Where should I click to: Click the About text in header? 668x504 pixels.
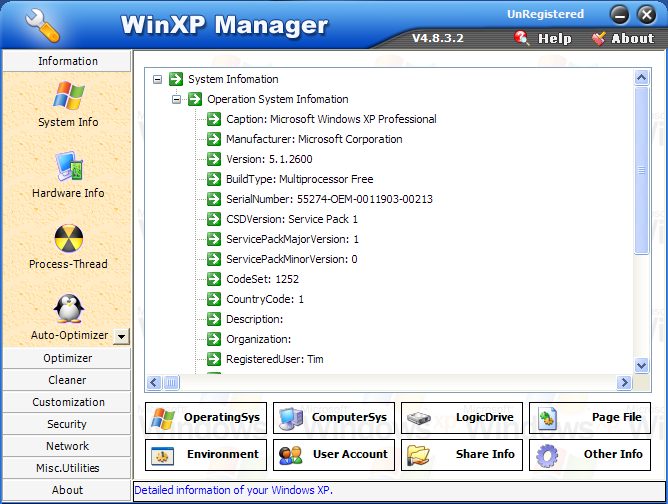(632, 38)
